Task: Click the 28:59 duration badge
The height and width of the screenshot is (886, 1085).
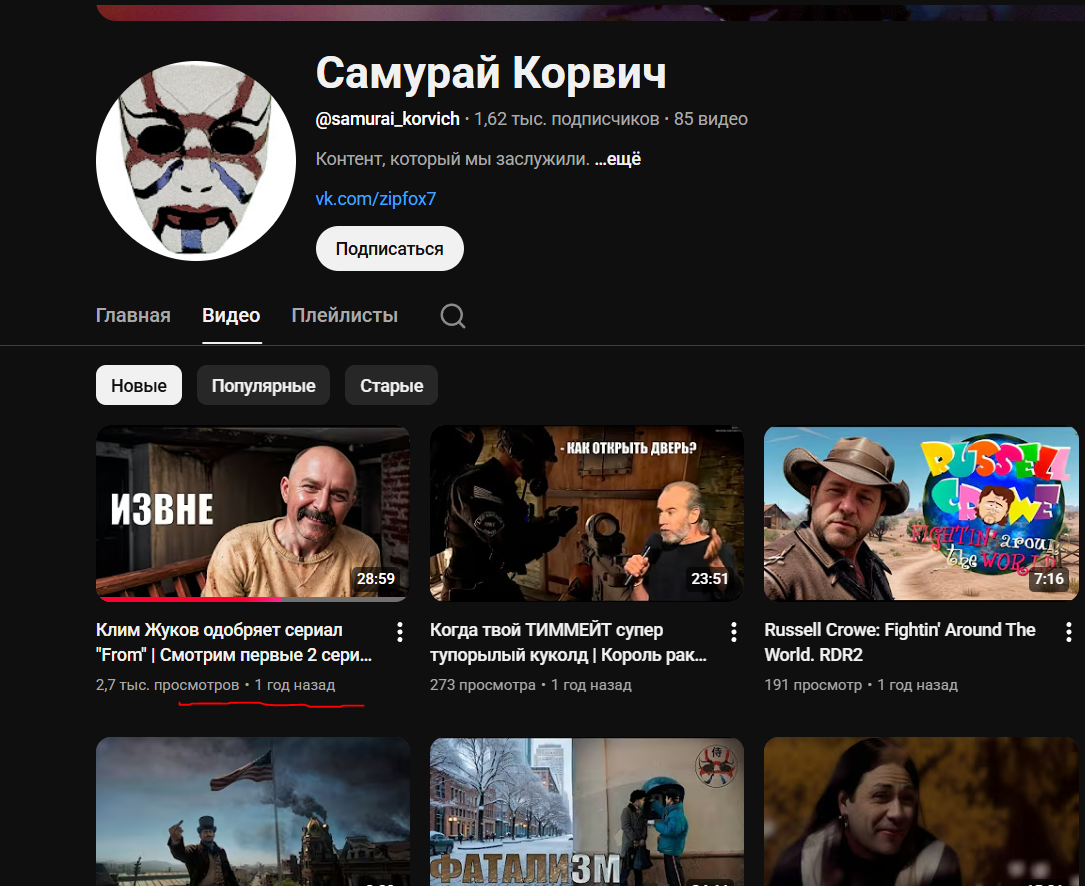Action: tap(376, 579)
